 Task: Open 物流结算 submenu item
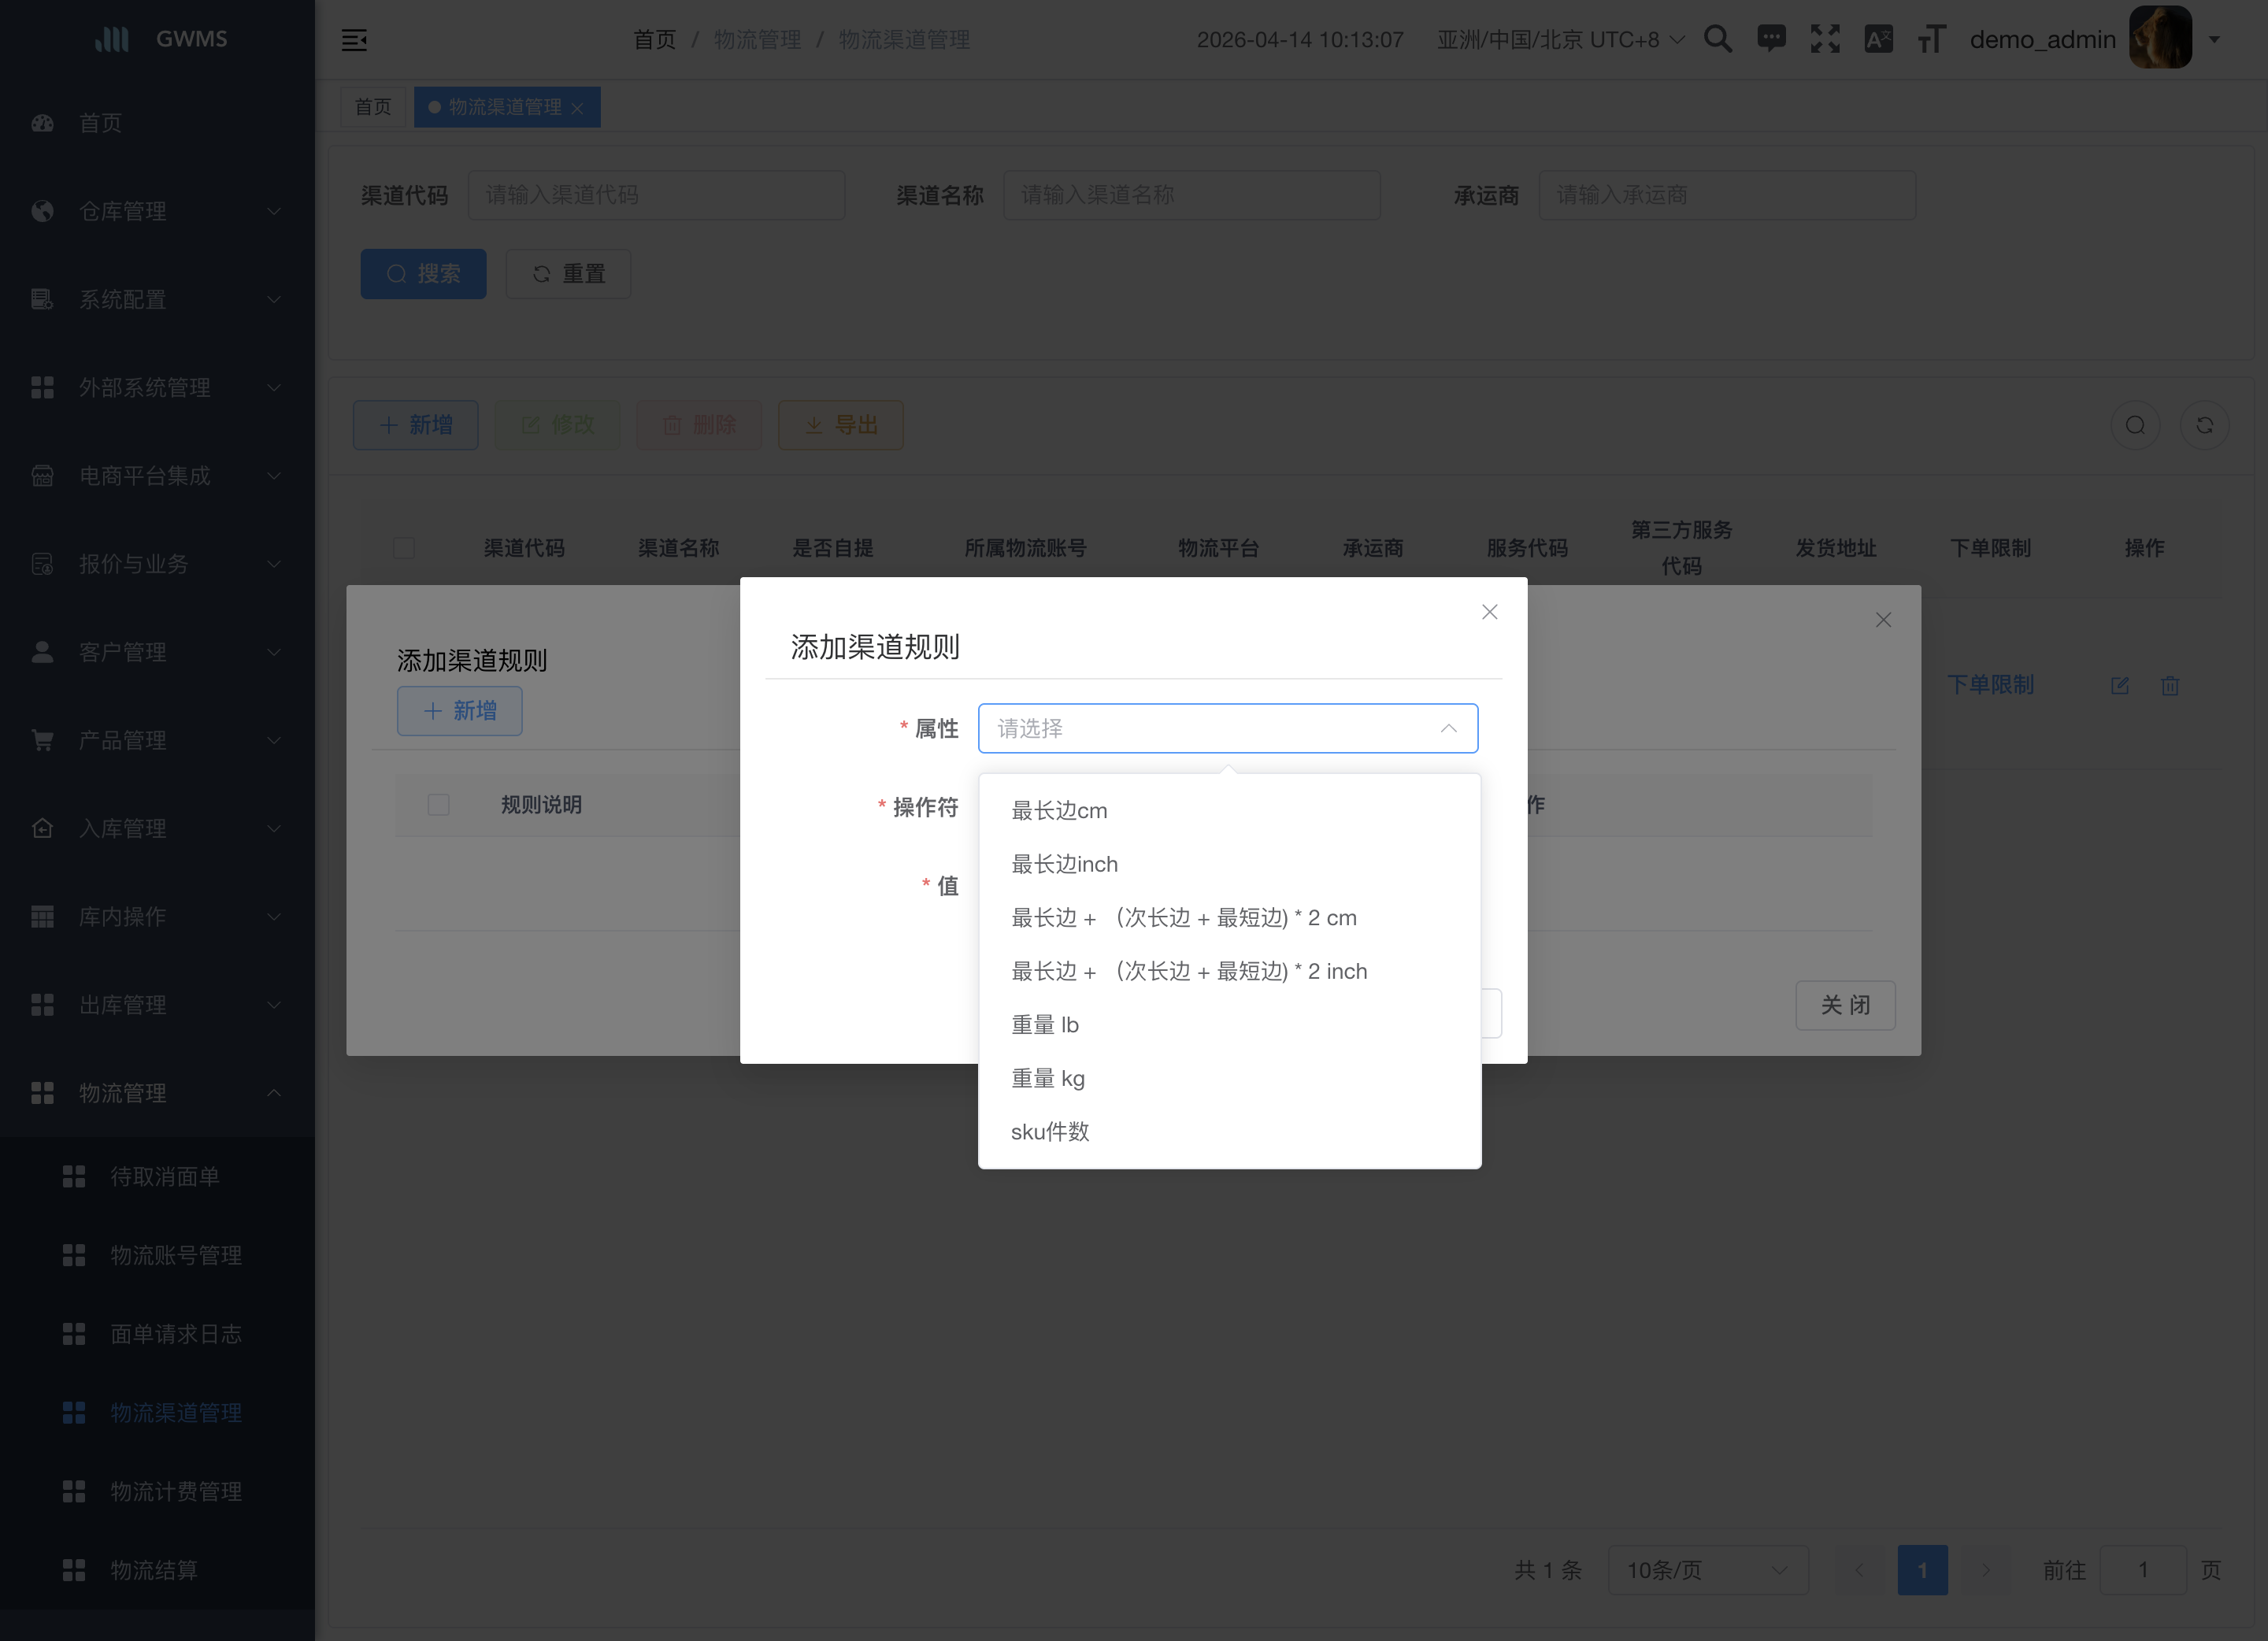(157, 1570)
